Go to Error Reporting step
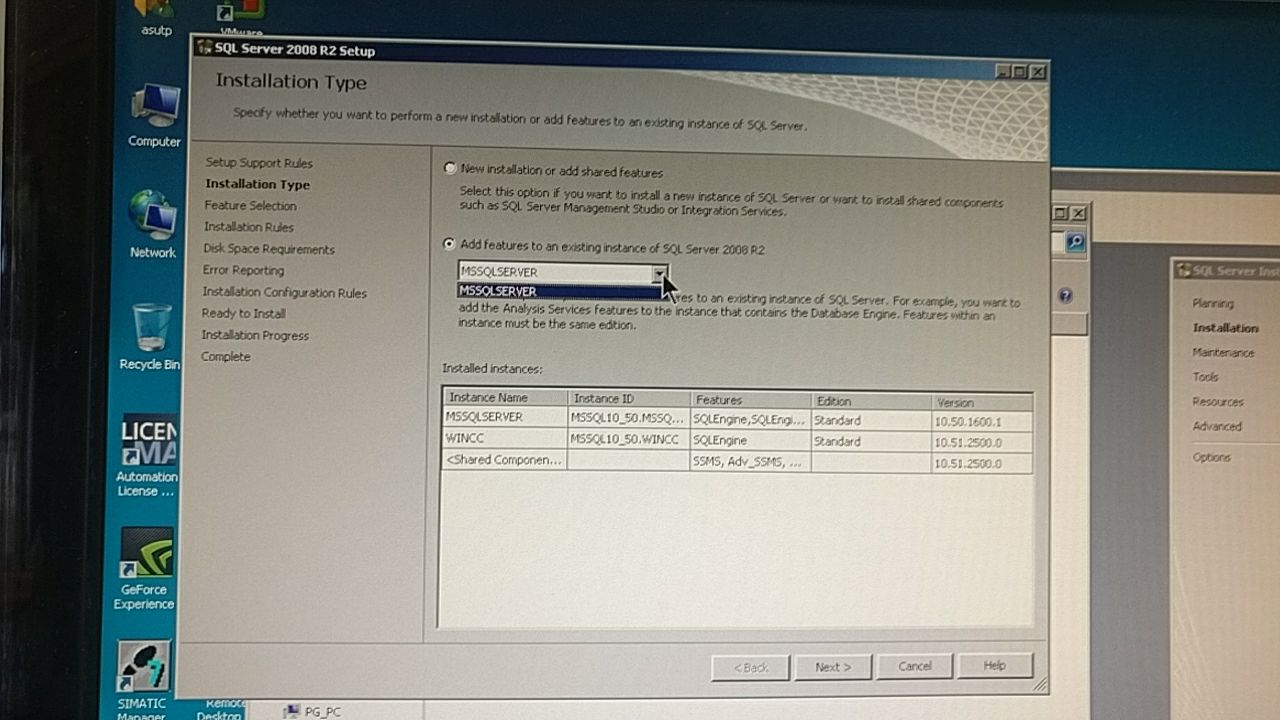This screenshot has width=1280, height=720. (x=243, y=270)
